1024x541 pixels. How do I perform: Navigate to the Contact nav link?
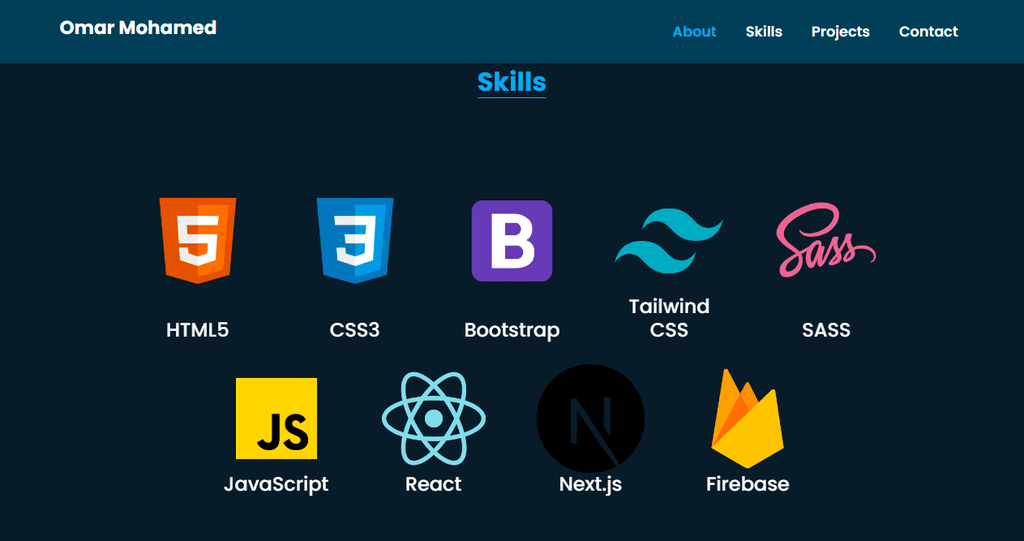coord(929,31)
